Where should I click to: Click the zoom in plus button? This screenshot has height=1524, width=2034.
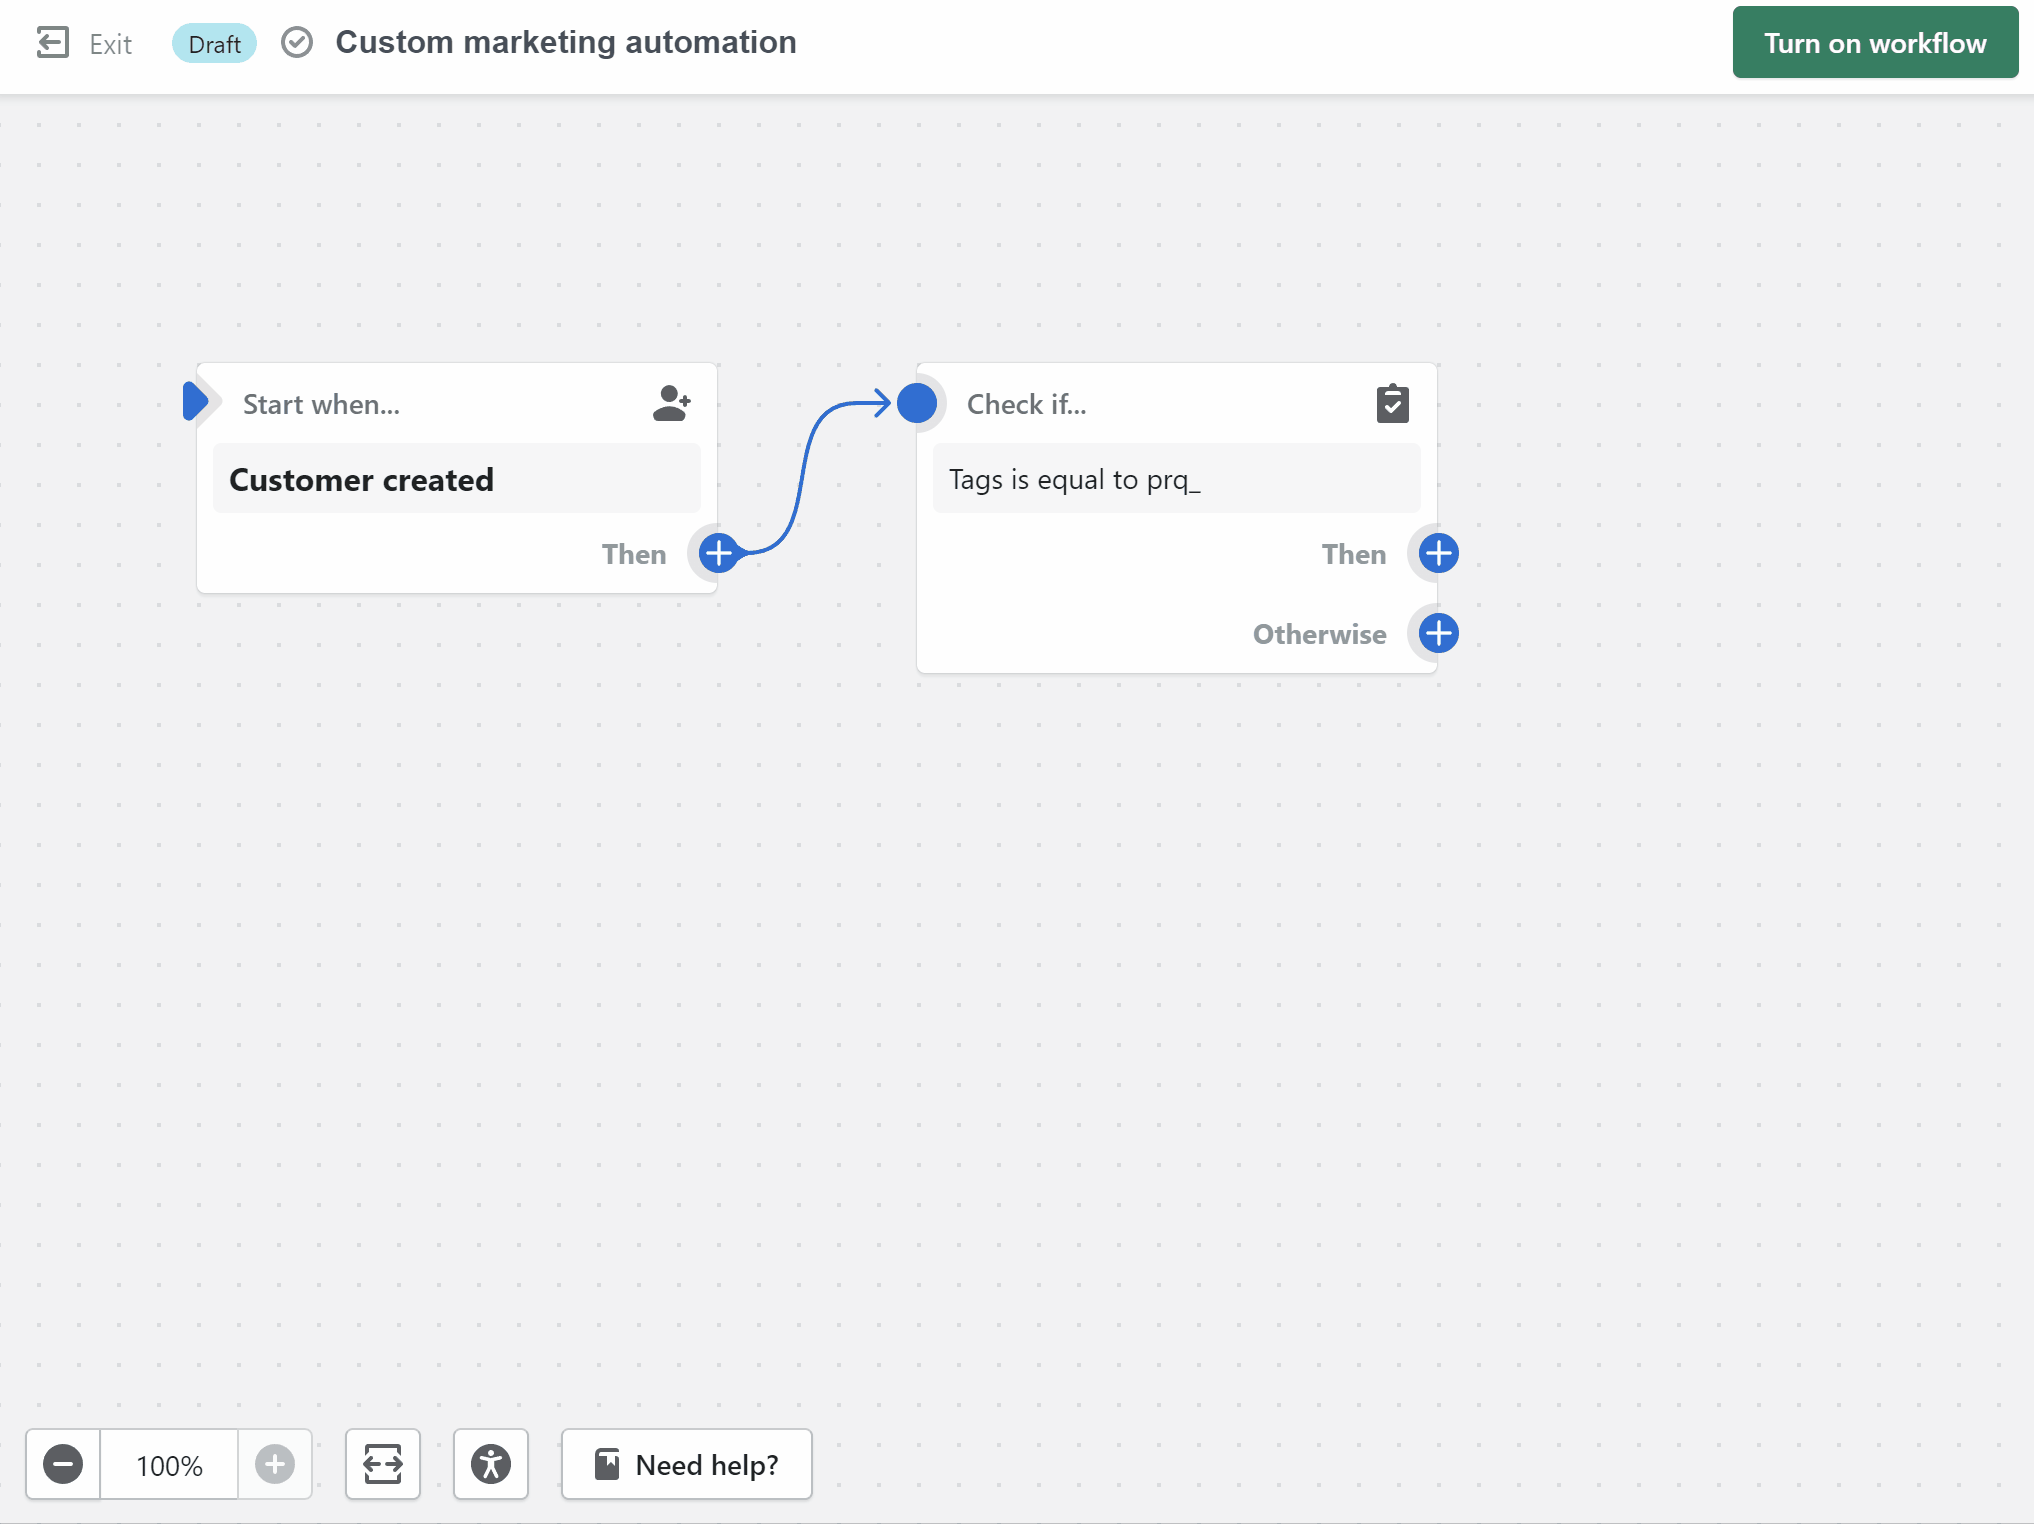(274, 1463)
